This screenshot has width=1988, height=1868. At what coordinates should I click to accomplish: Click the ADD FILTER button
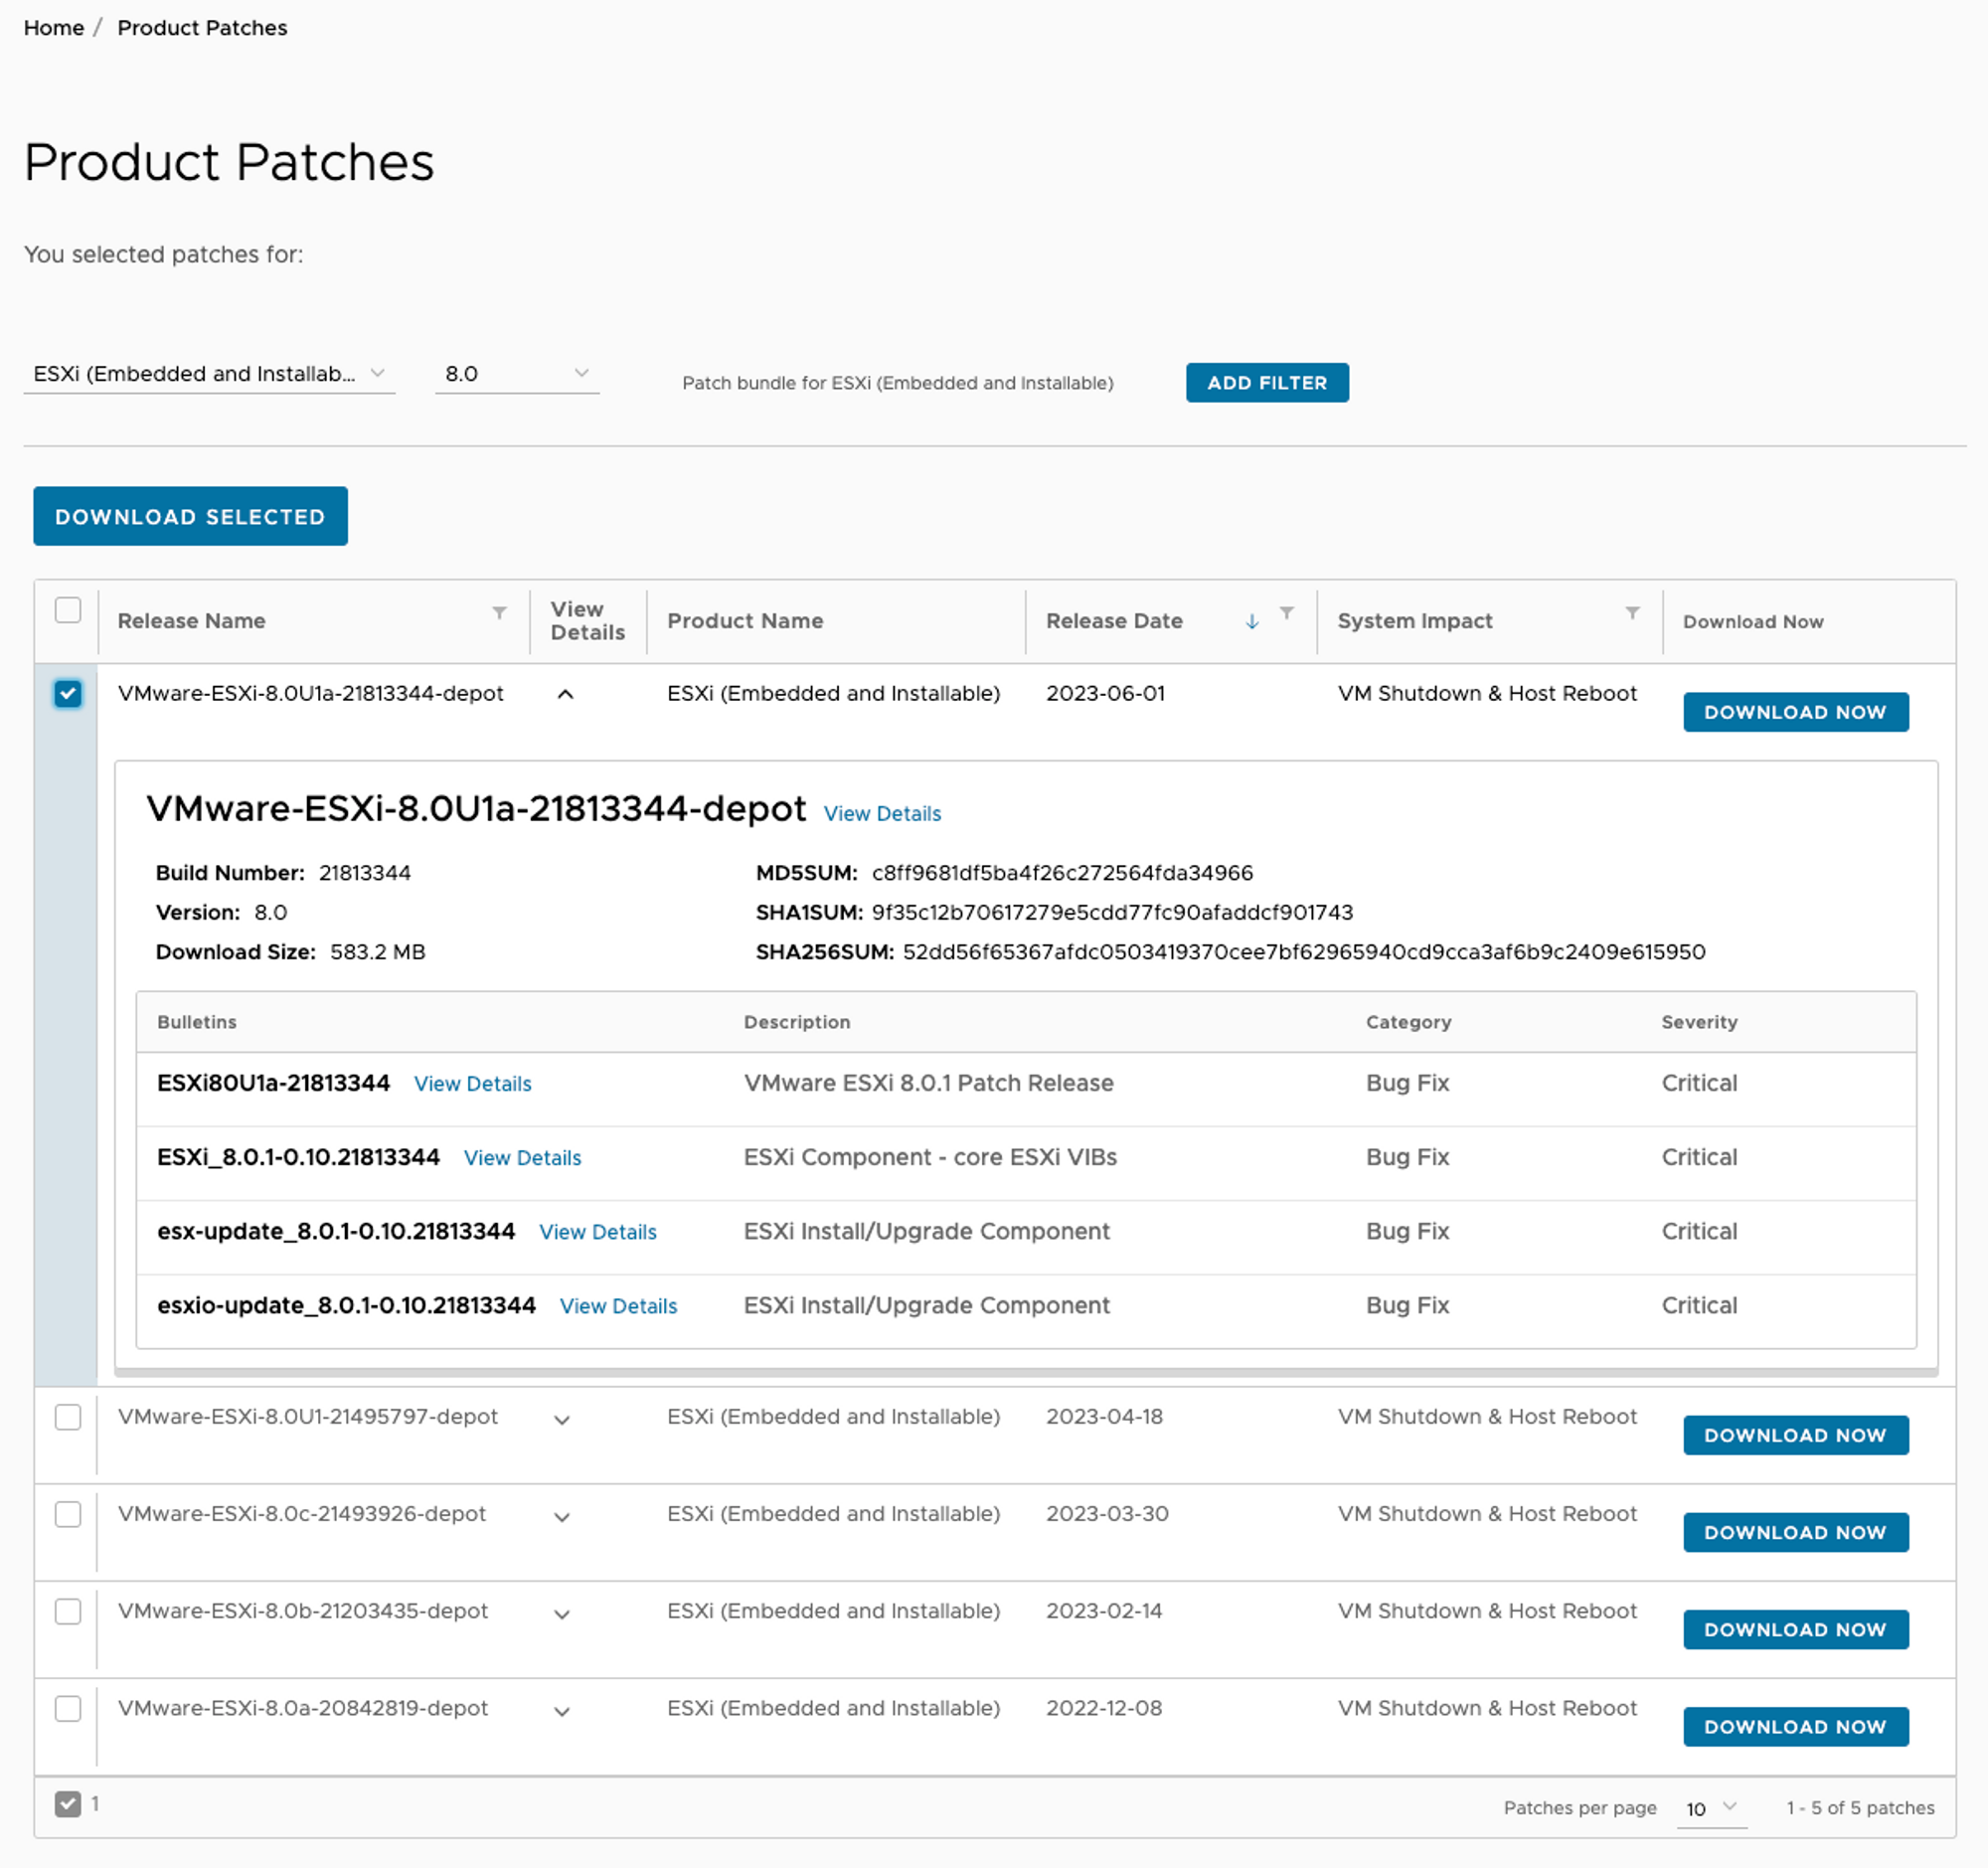(x=1266, y=383)
